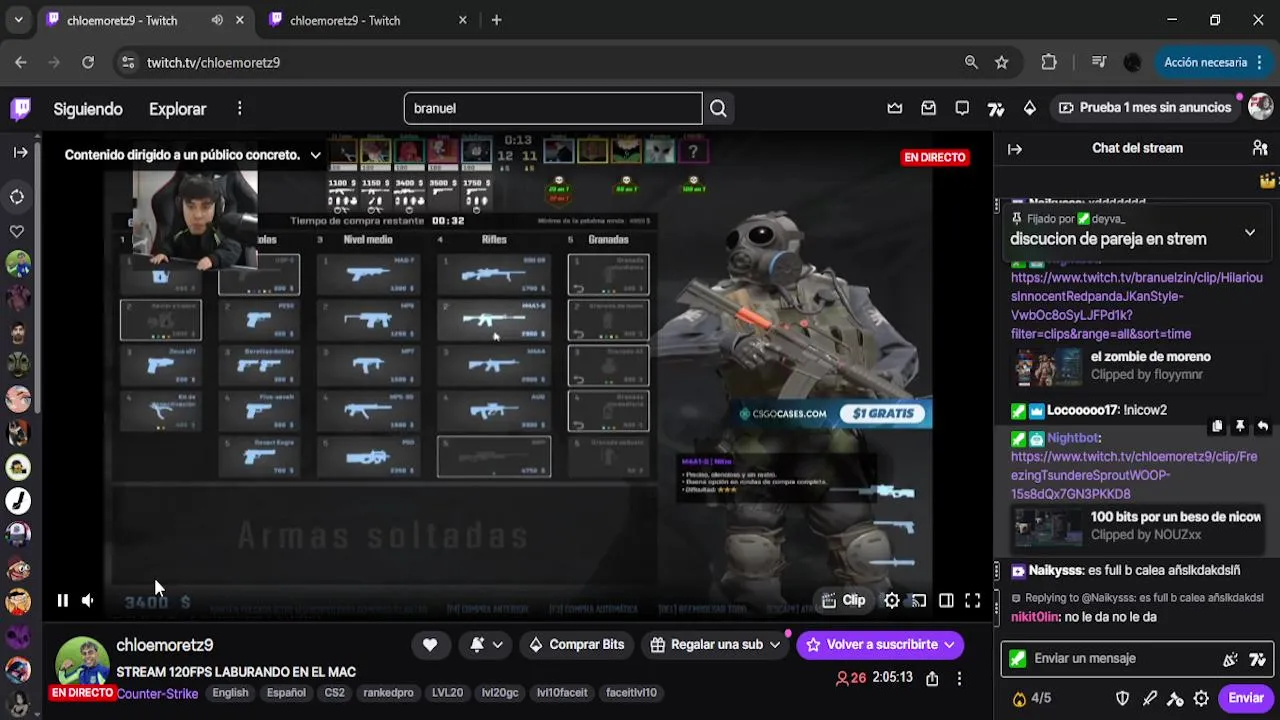1280x720 pixels.
Task: Expand the pinned chat message
Action: (x=1250, y=232)
